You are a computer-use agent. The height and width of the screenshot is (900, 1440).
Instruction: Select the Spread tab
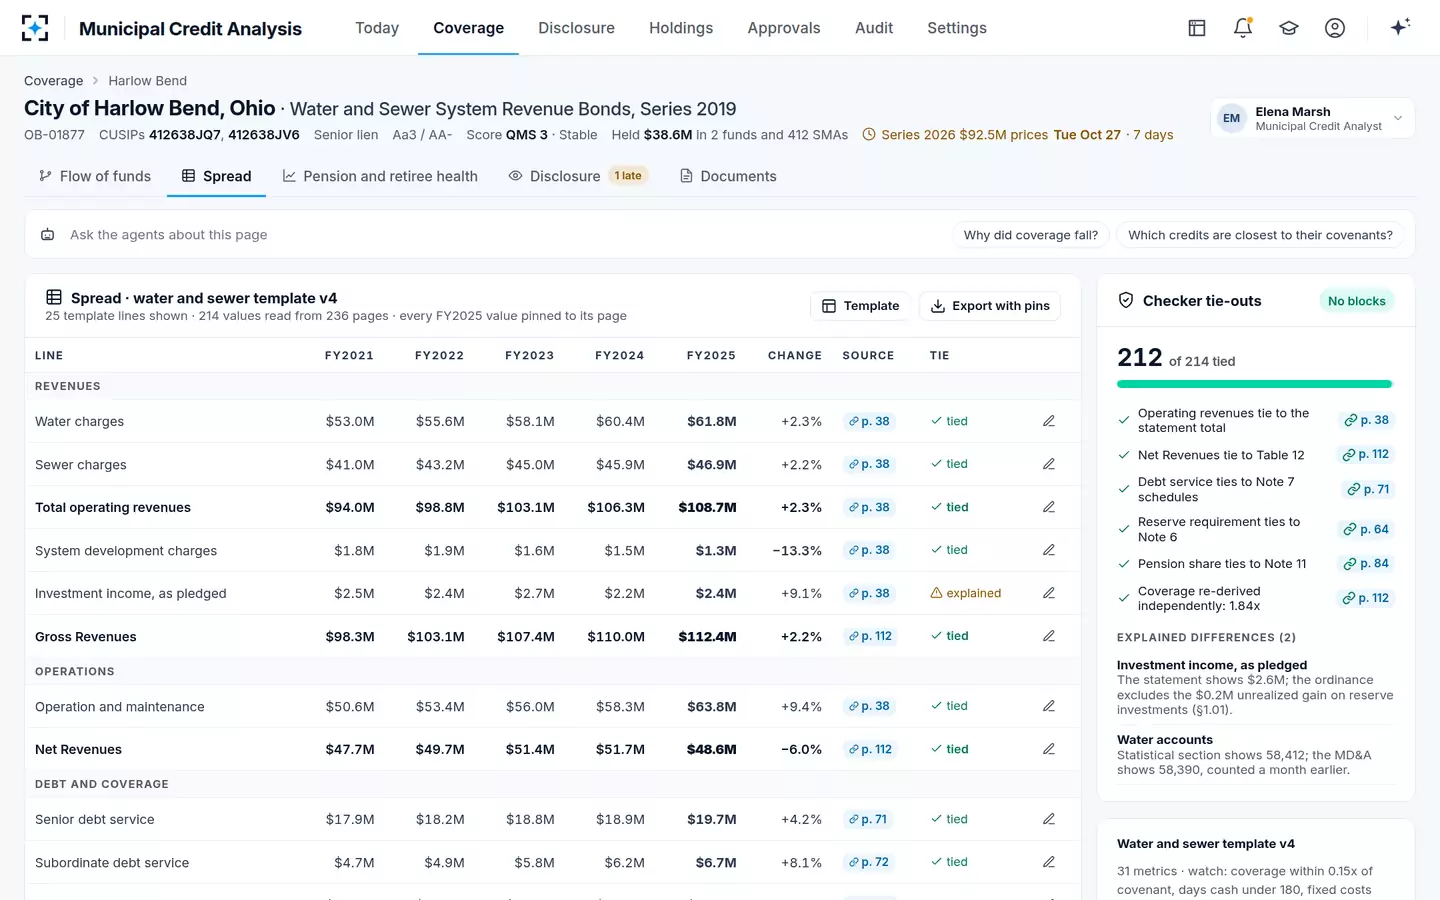pos(216,176)
